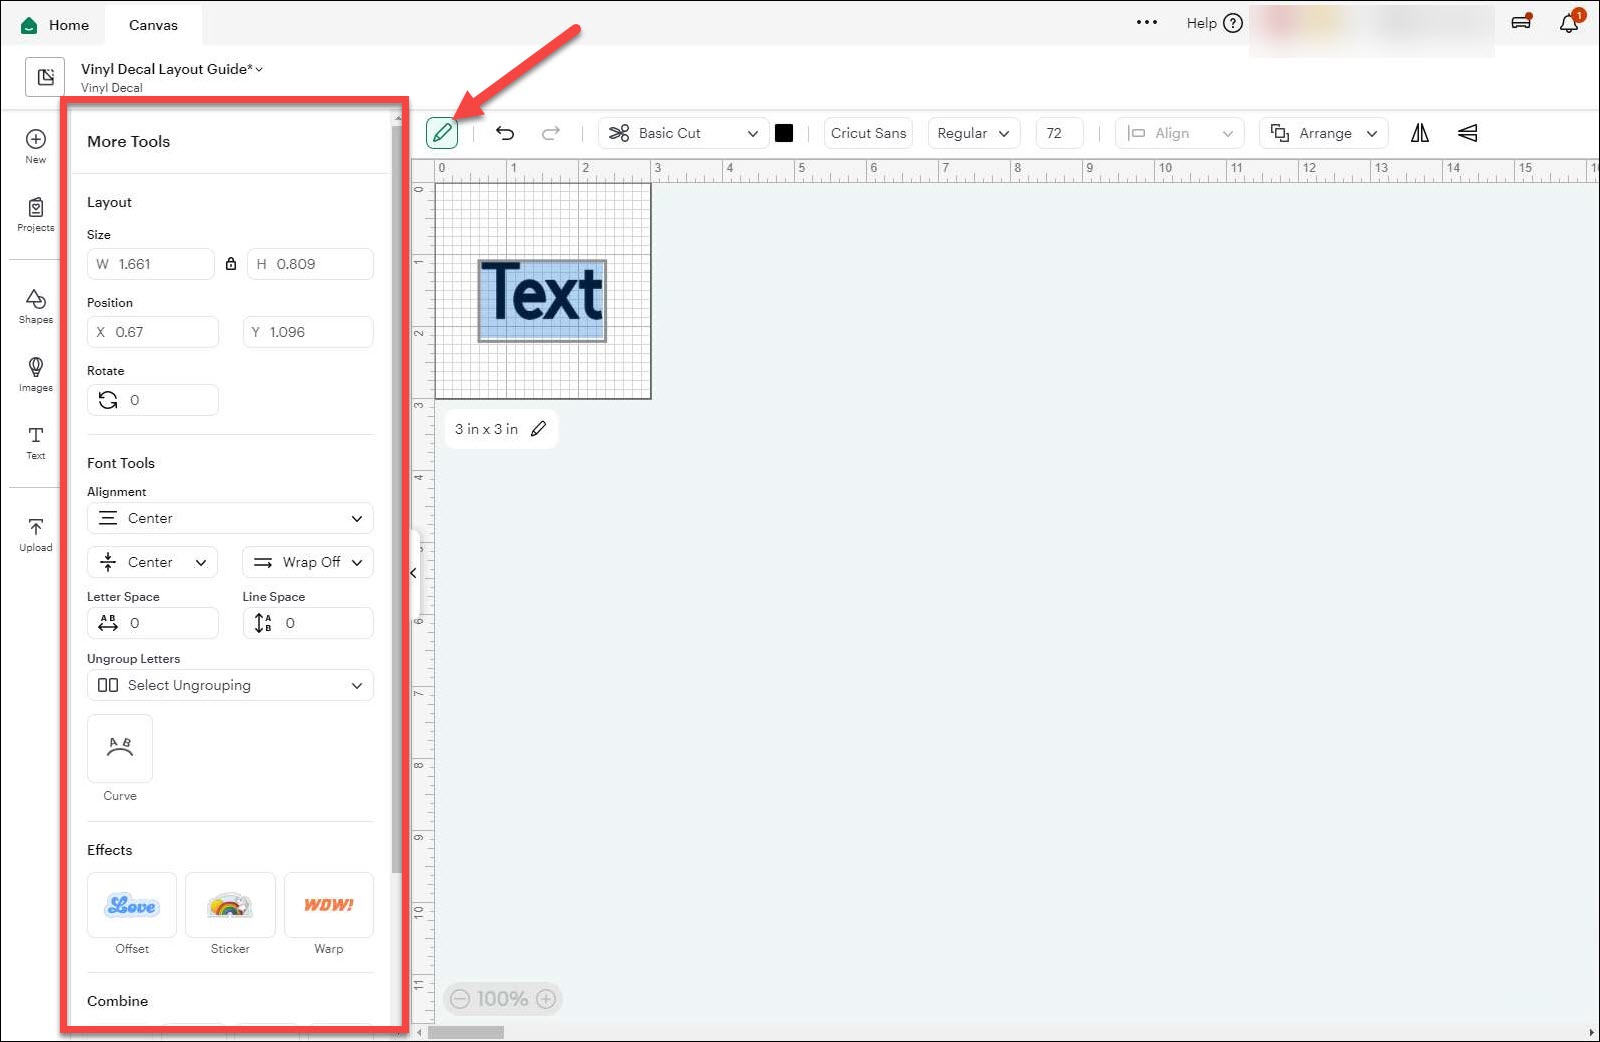The width and height of the screenshot is (1600, 1042).
Task: Click the Width size field
Action: [151, 264]
